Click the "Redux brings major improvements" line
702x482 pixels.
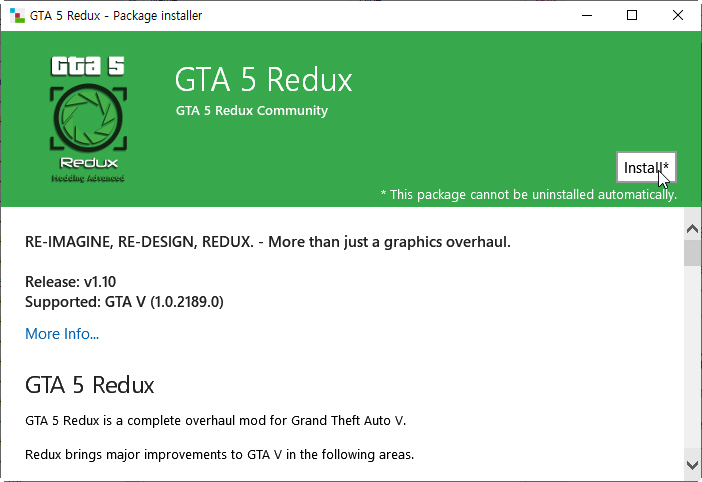coord(219,455)
